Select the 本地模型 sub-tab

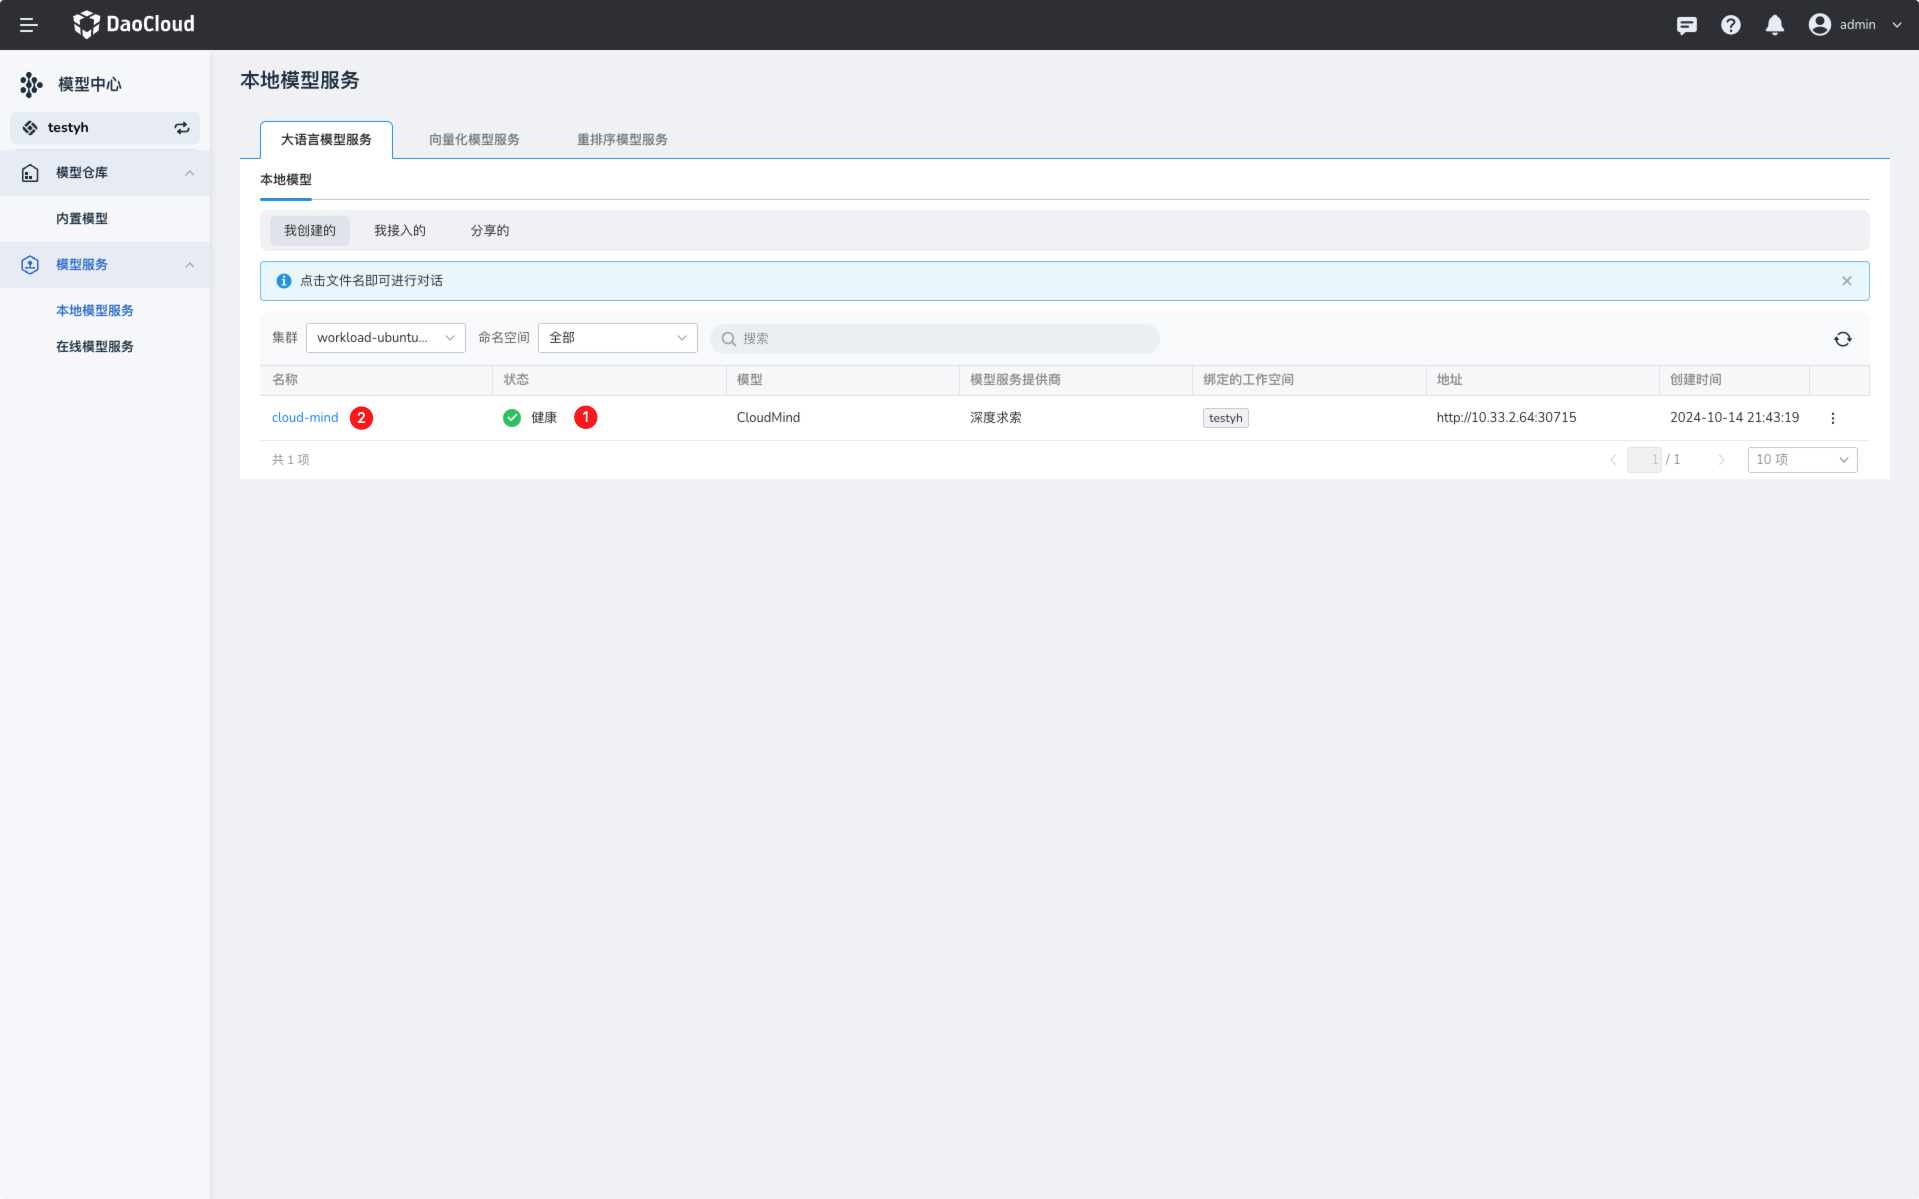[x=286, y=180]
